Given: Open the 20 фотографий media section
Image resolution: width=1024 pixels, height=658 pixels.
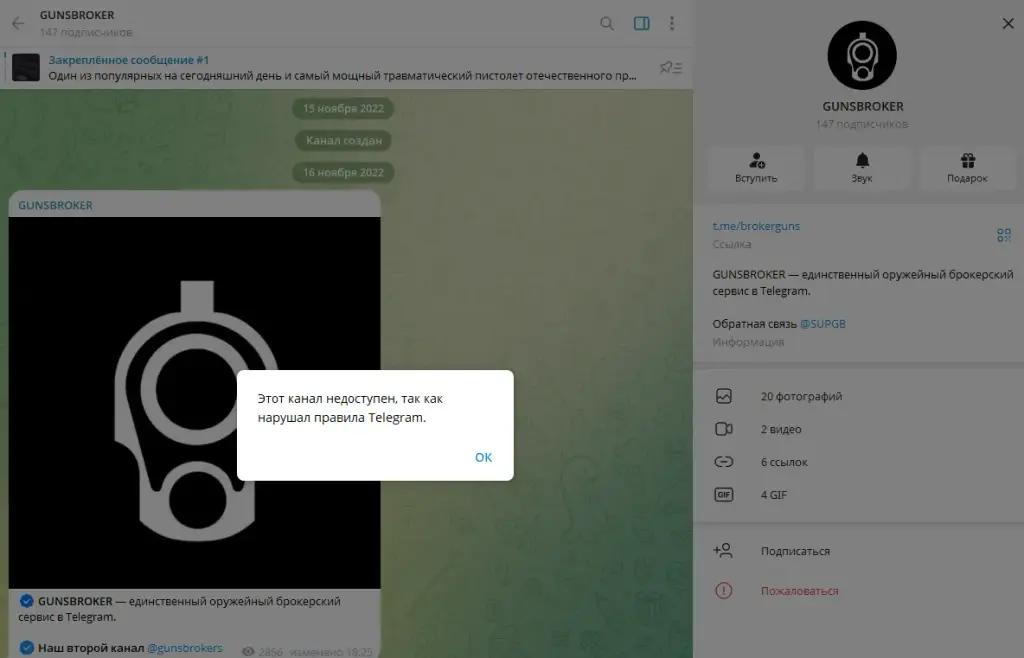Looking at the screenshot, I should point(858,396).
